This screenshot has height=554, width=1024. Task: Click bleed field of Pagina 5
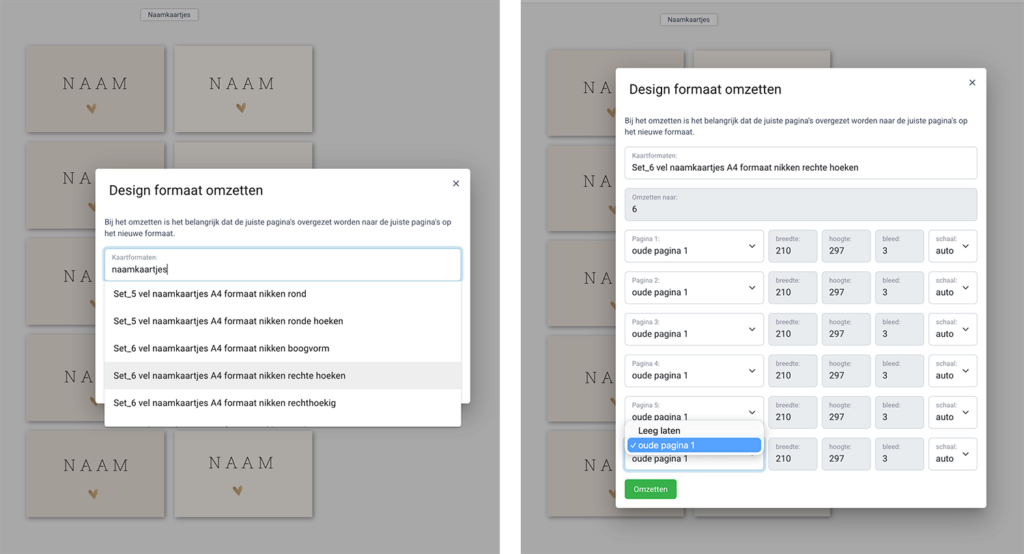coord(899,412)
